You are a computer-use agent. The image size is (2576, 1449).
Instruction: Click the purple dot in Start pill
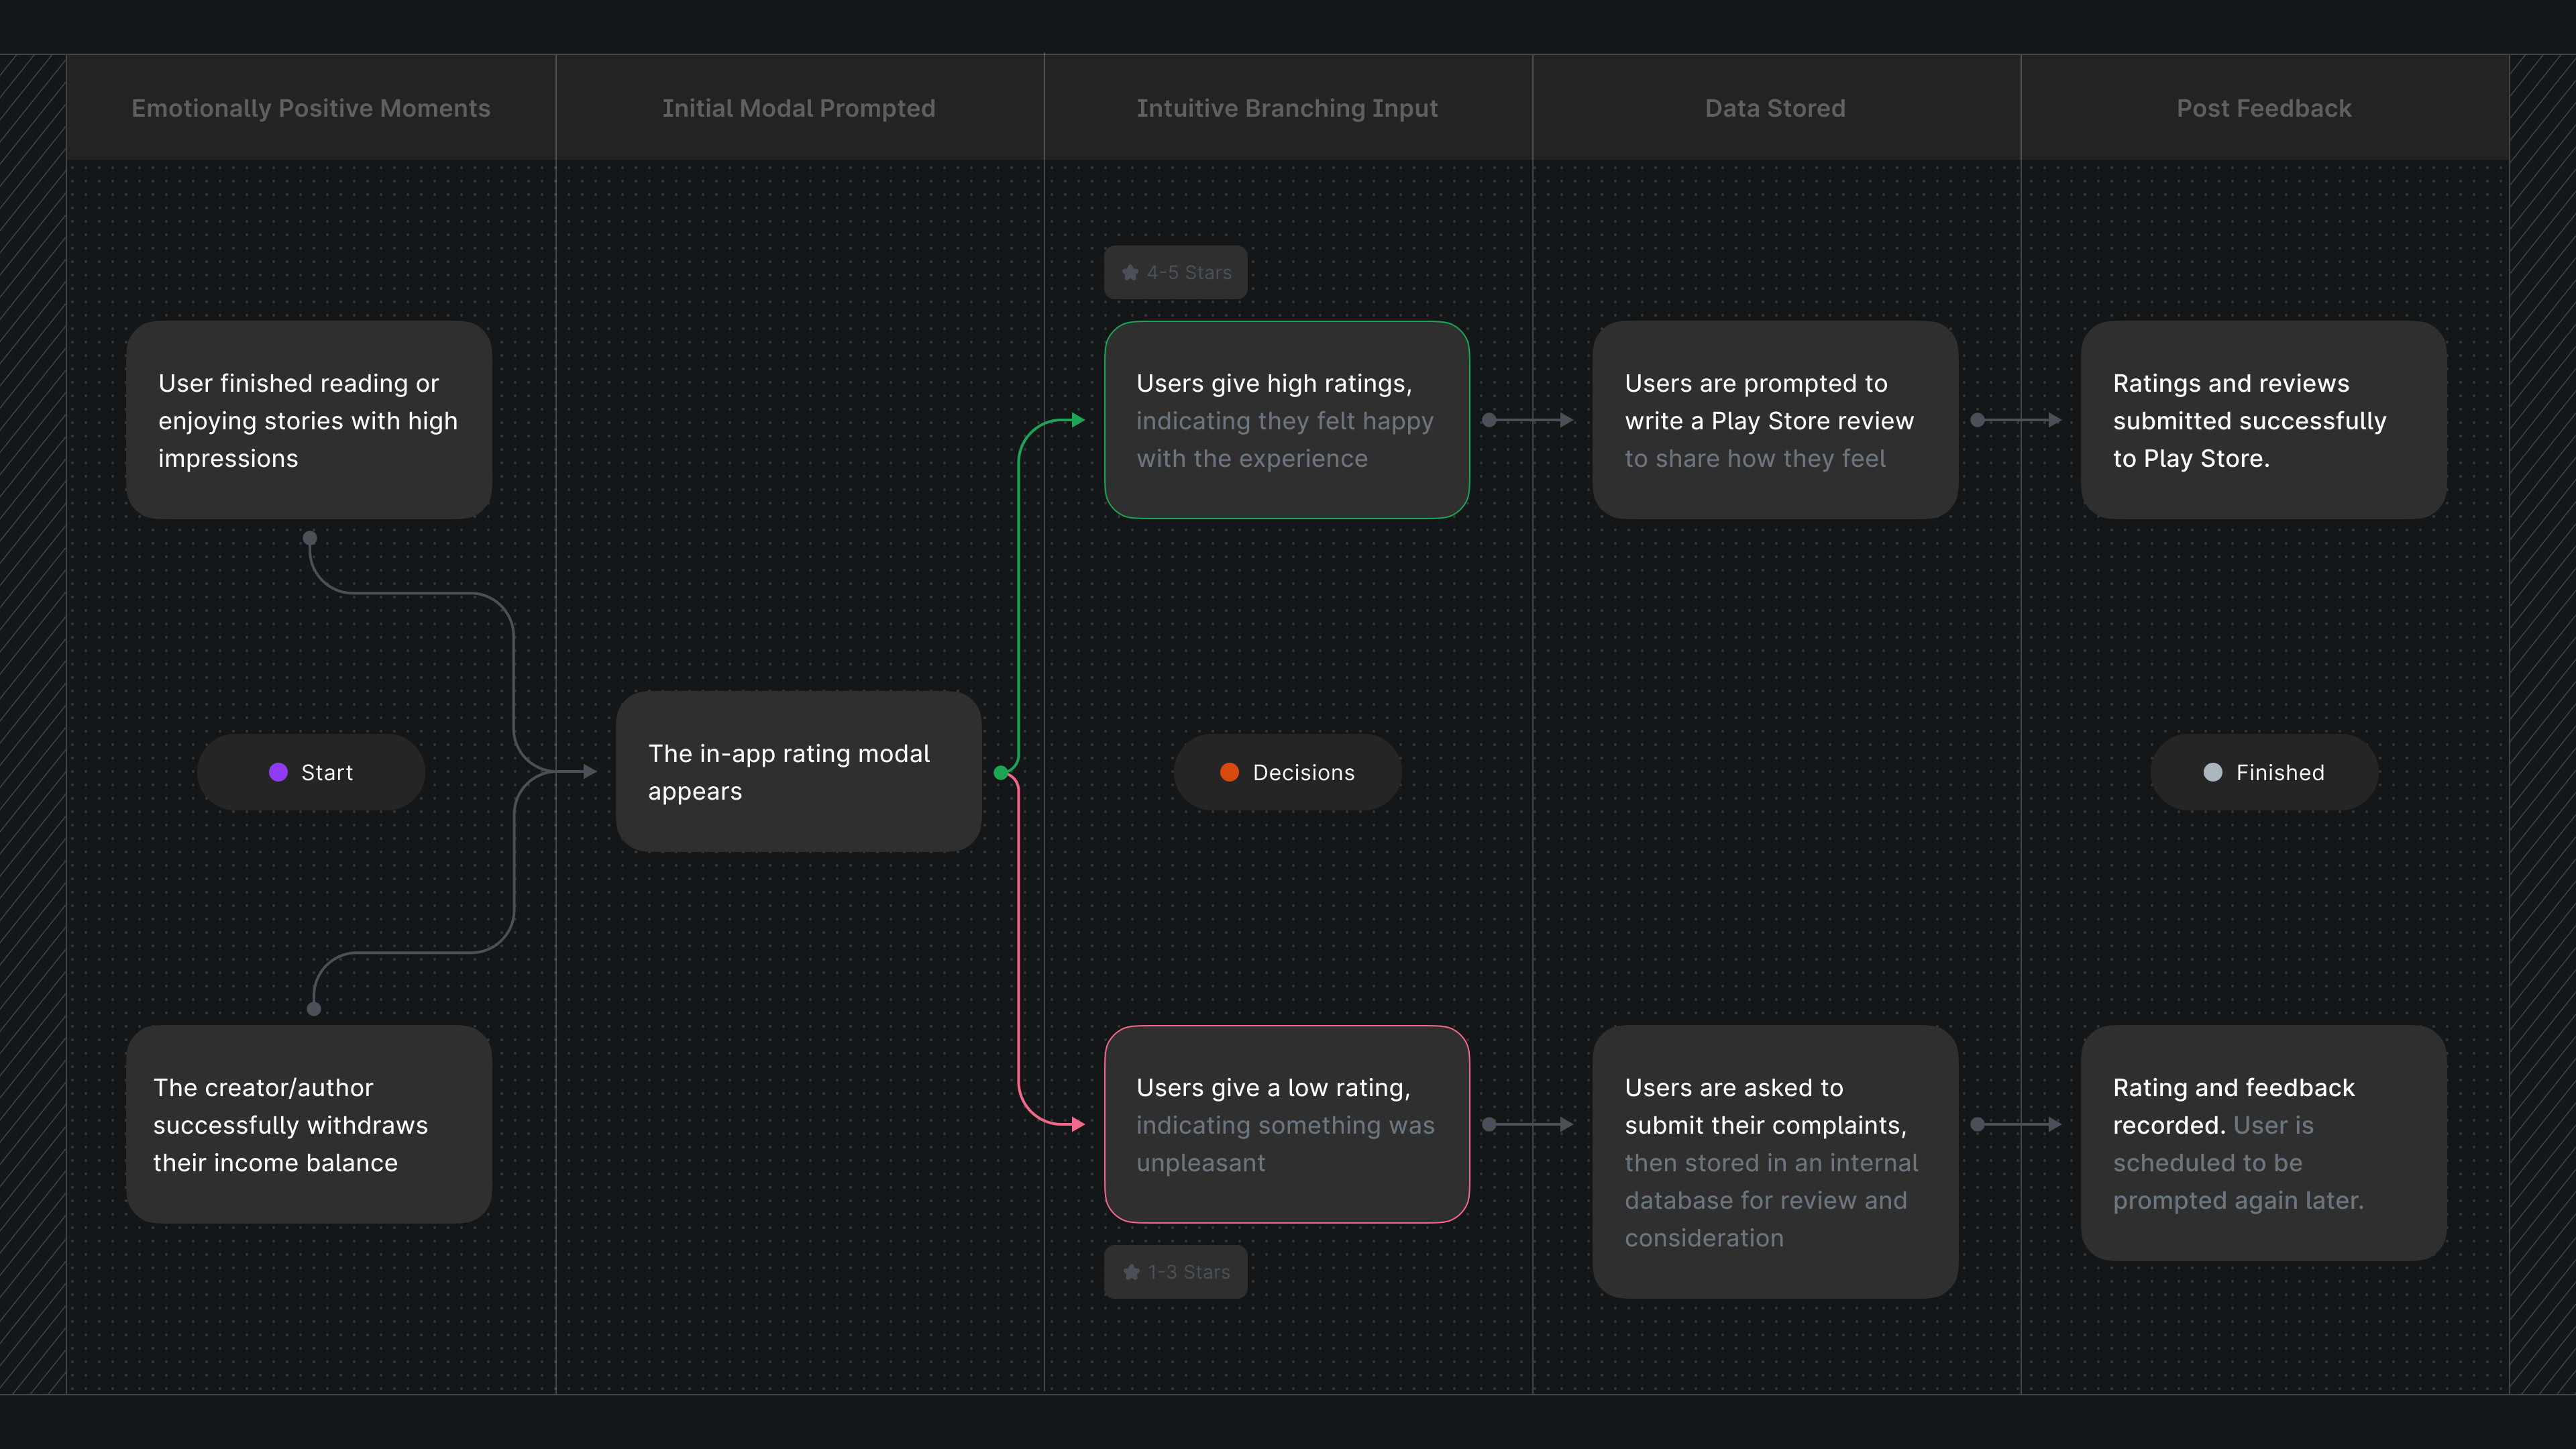(278, 772)
